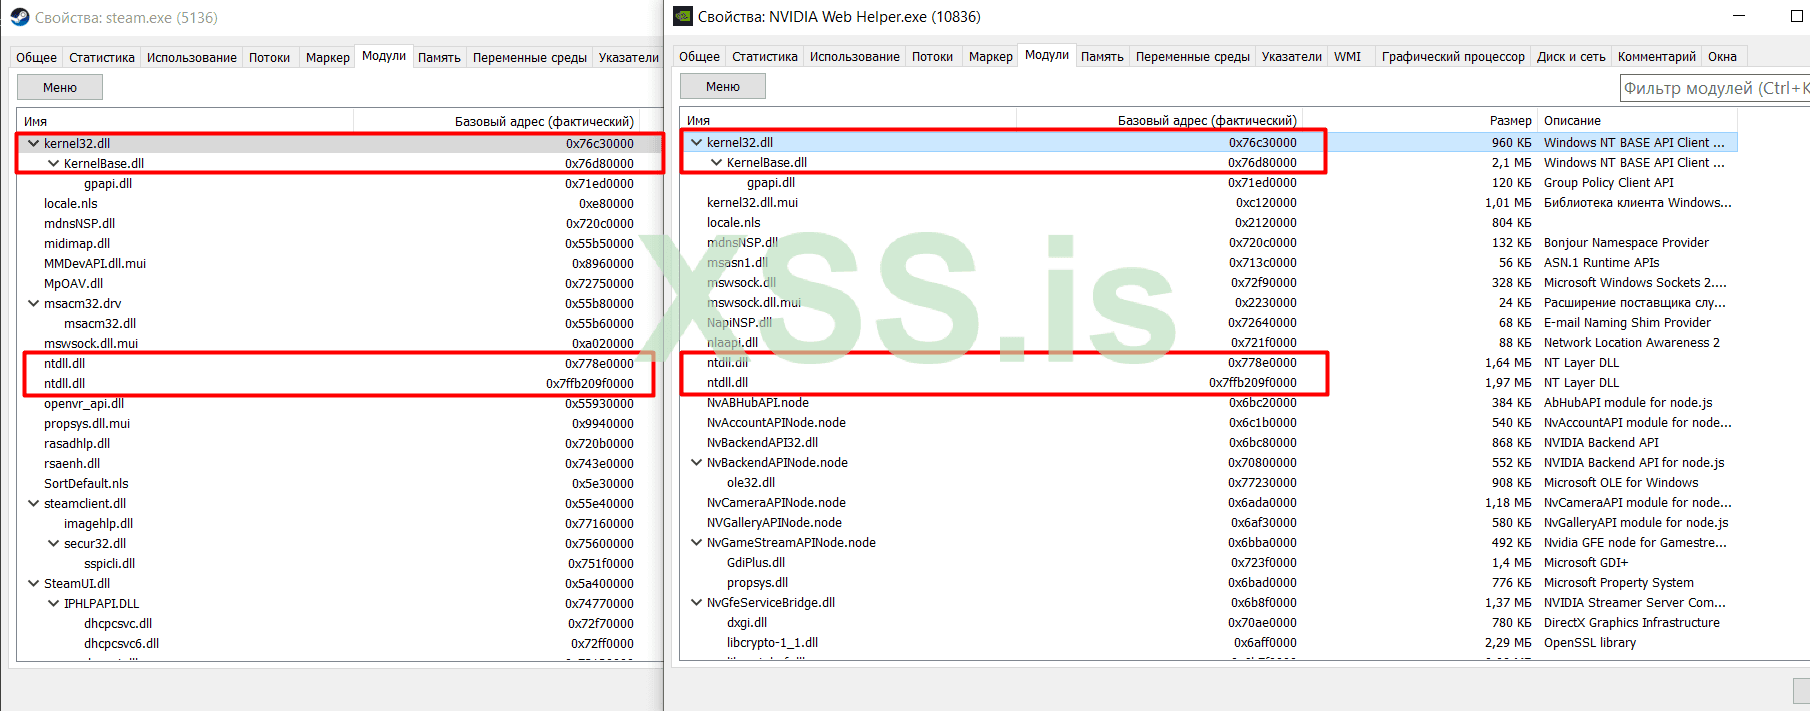Collapse NvGfeServiceBridge.dll entry
Viewport: 1810px width, 711px height.
coord(696,602)
